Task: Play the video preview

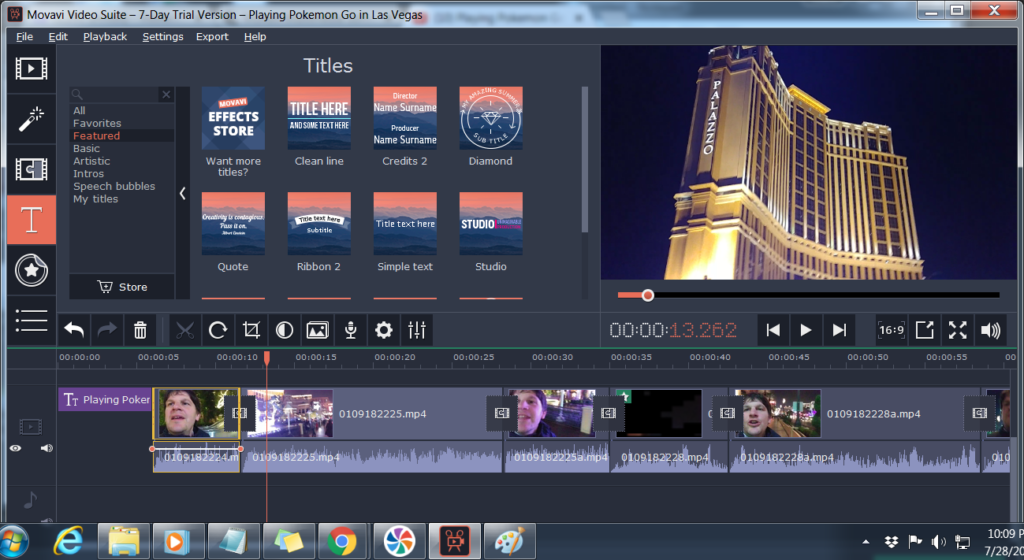Action: (x=806, y=330)
